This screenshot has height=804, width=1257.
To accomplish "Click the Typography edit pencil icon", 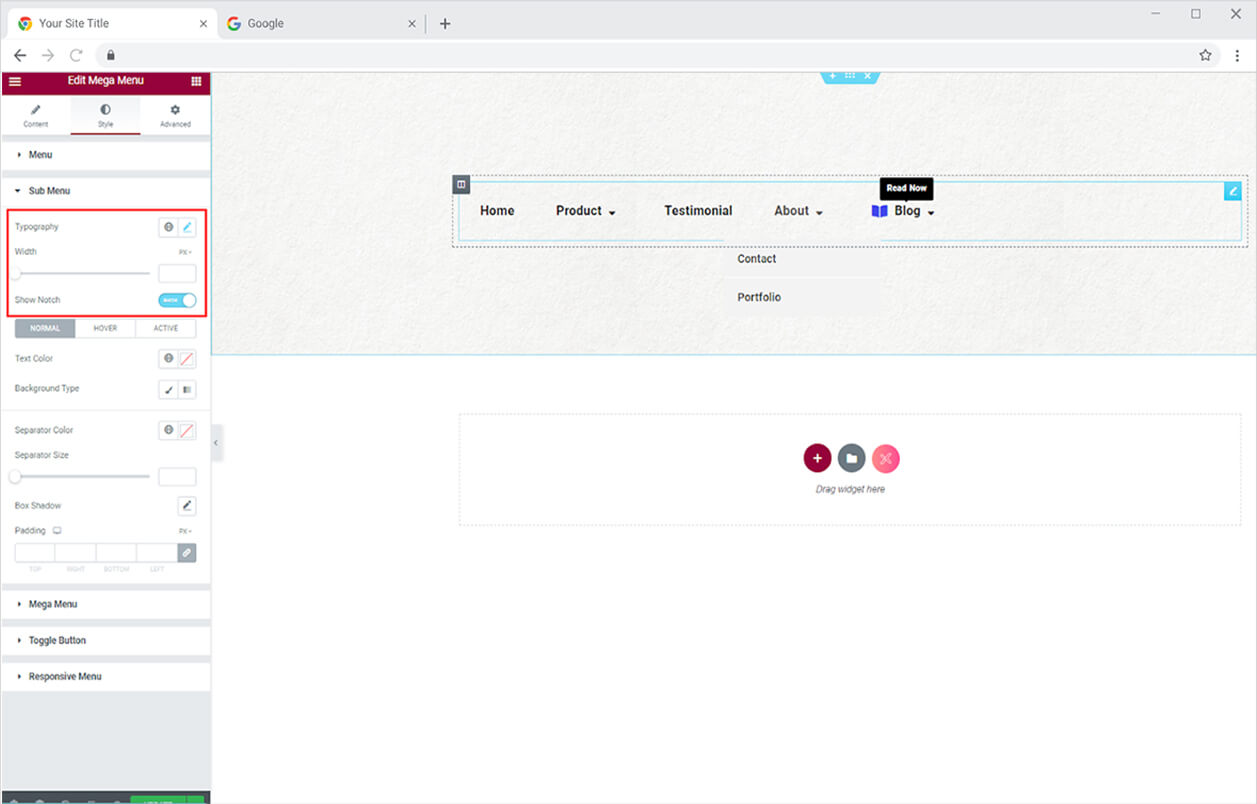I will (x=187, y=227).
